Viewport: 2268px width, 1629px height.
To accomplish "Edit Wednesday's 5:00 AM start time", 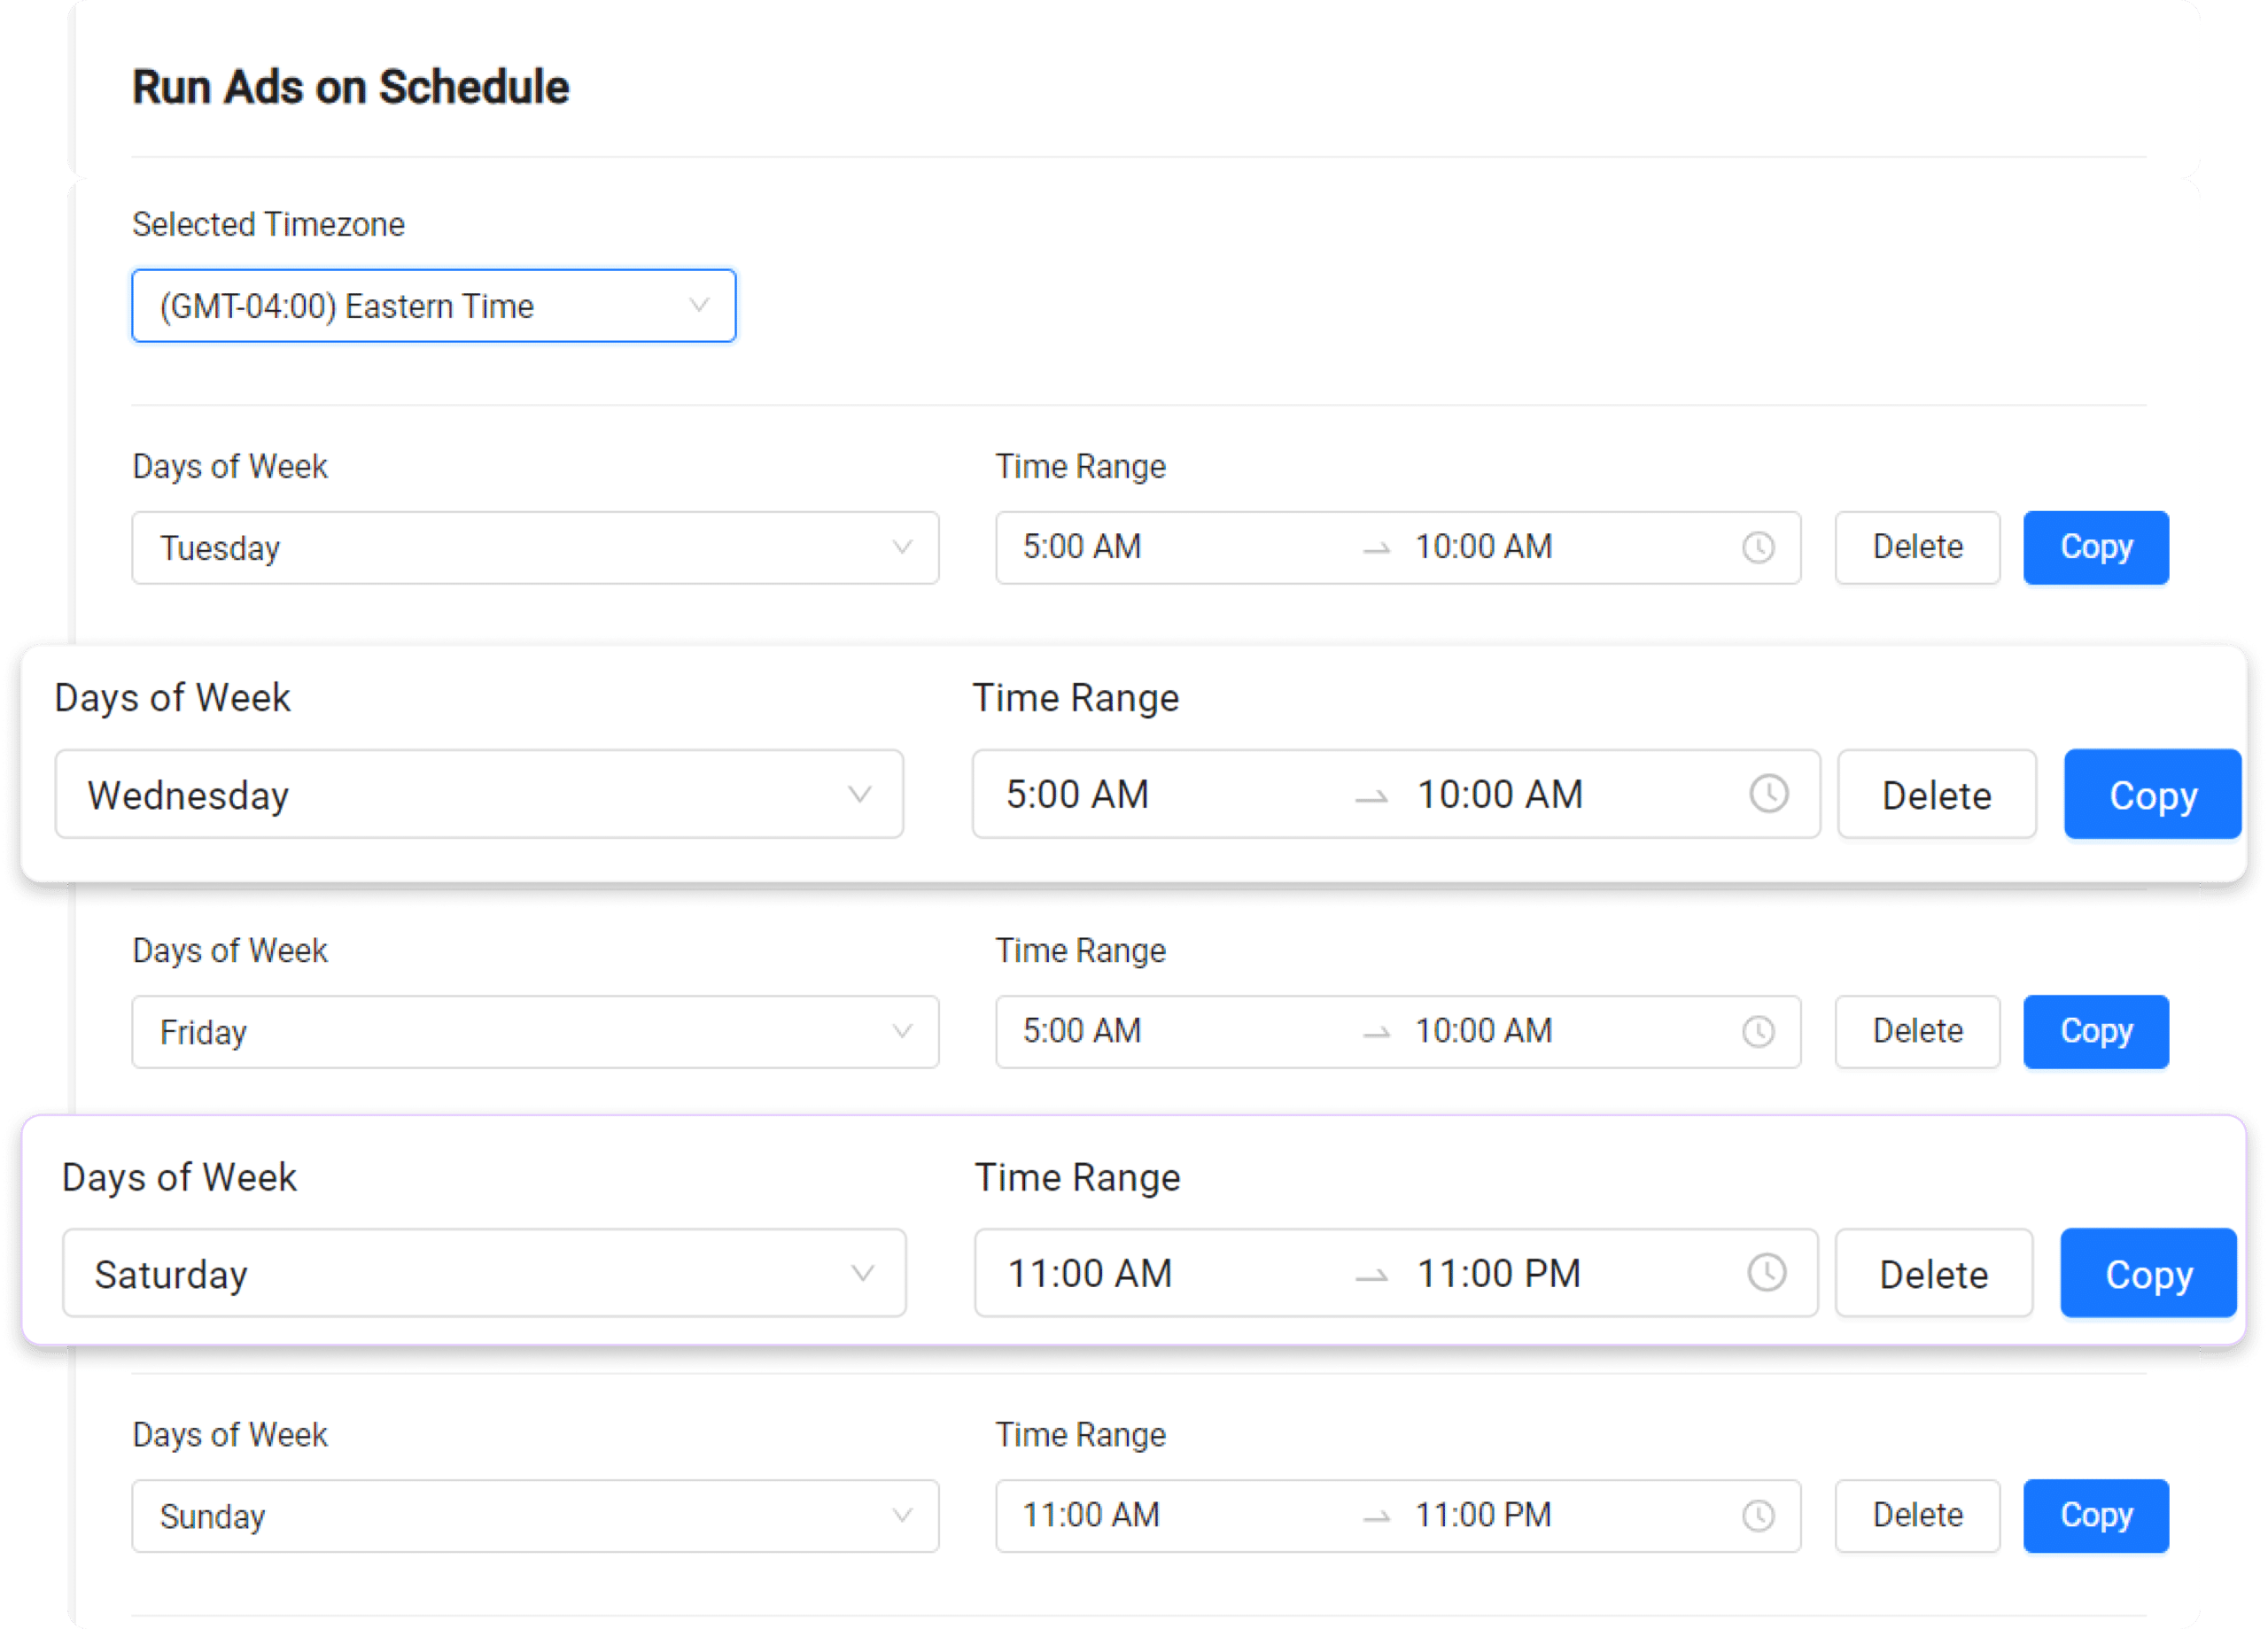I will (1077, 795).
